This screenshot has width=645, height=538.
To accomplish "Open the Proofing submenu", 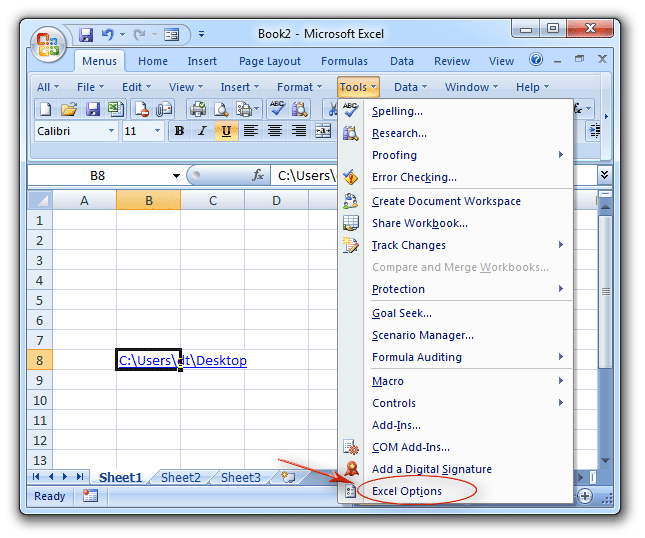I will pos(456,155).
